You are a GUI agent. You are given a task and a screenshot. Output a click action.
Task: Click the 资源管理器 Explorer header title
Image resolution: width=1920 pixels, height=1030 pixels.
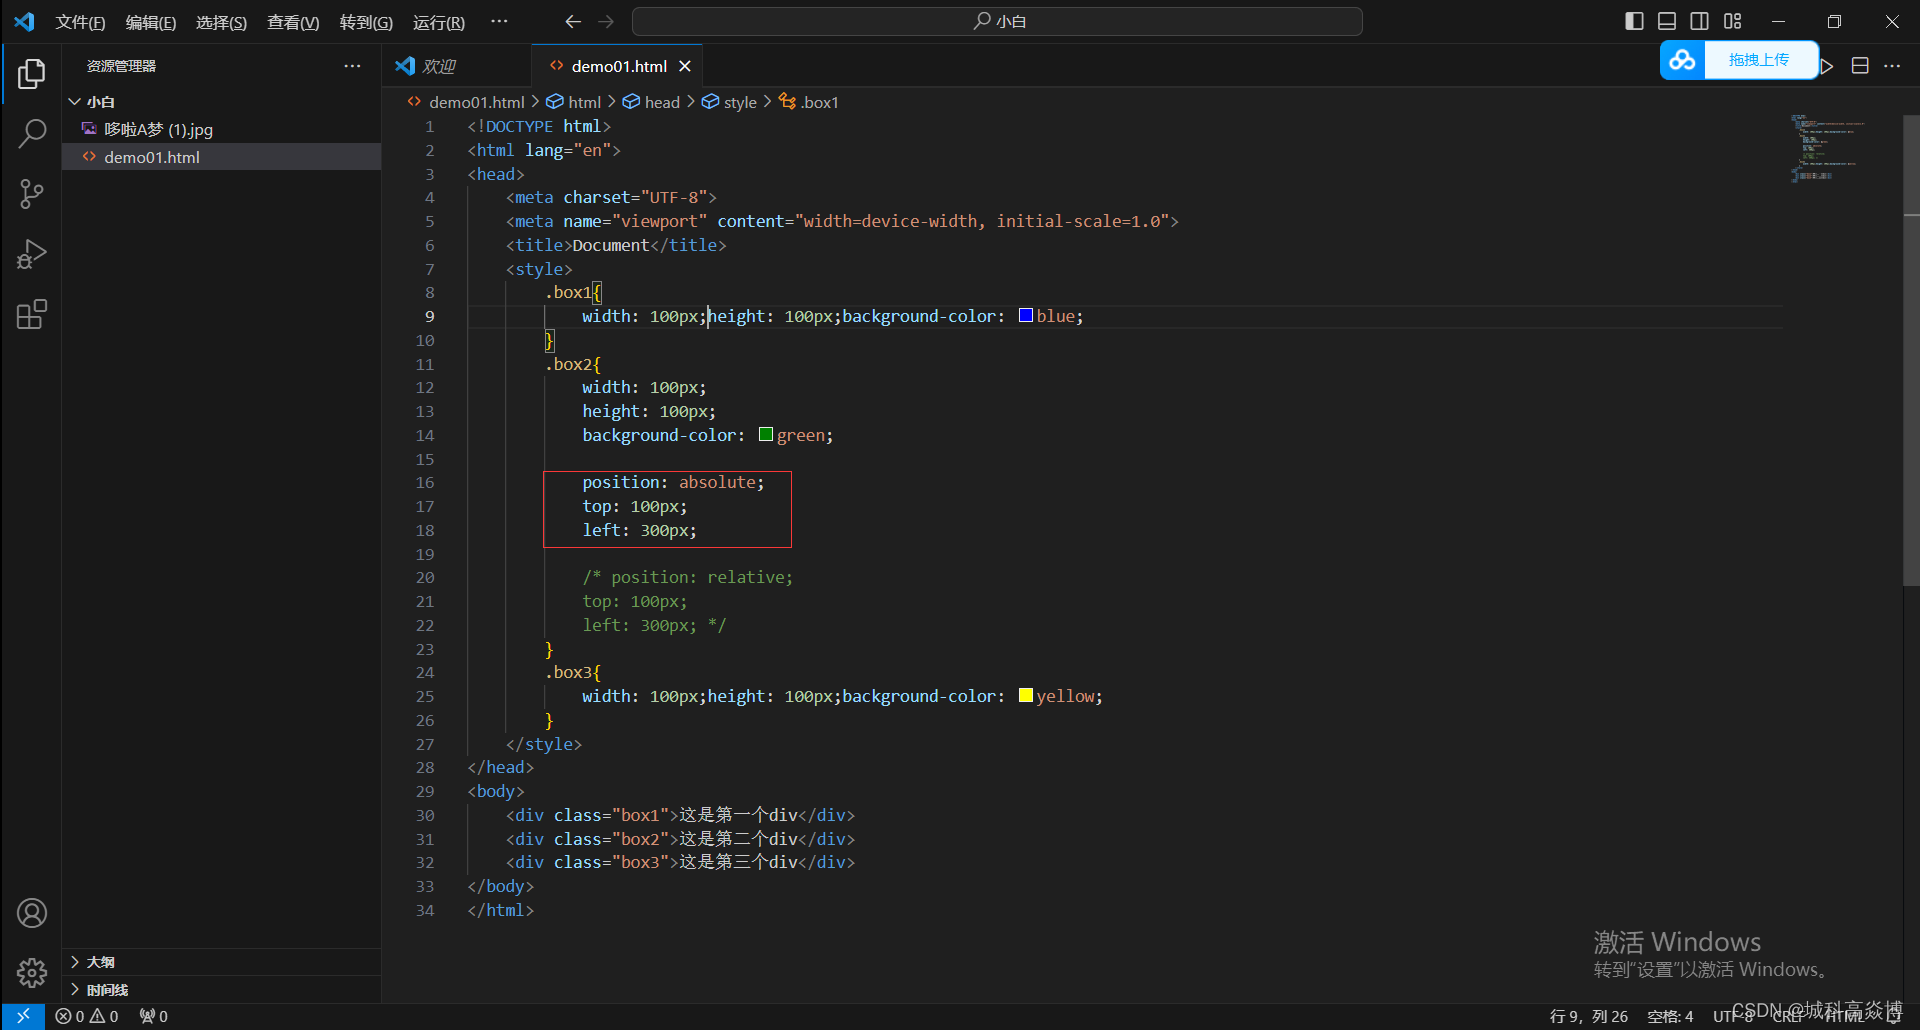click(x=121, y=66)
